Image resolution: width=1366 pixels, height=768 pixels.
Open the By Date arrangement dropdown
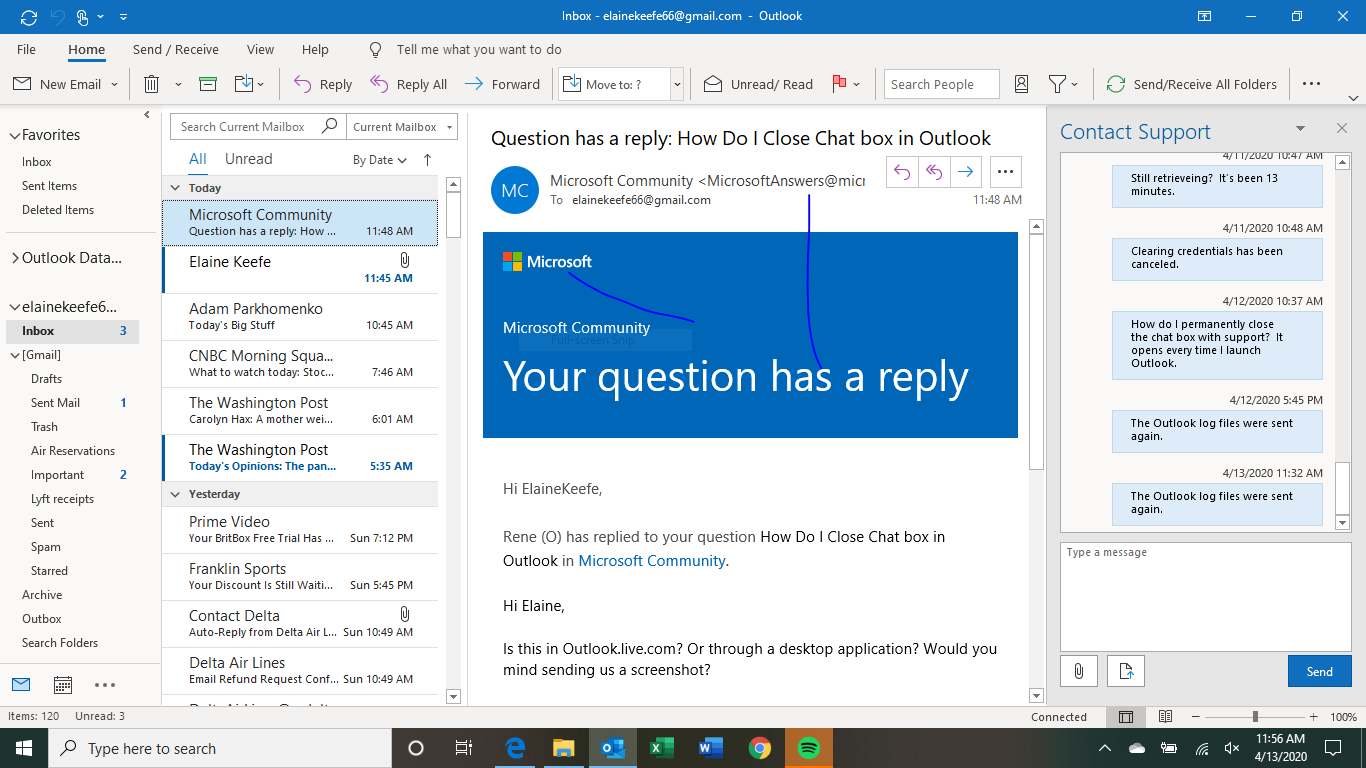380,160
